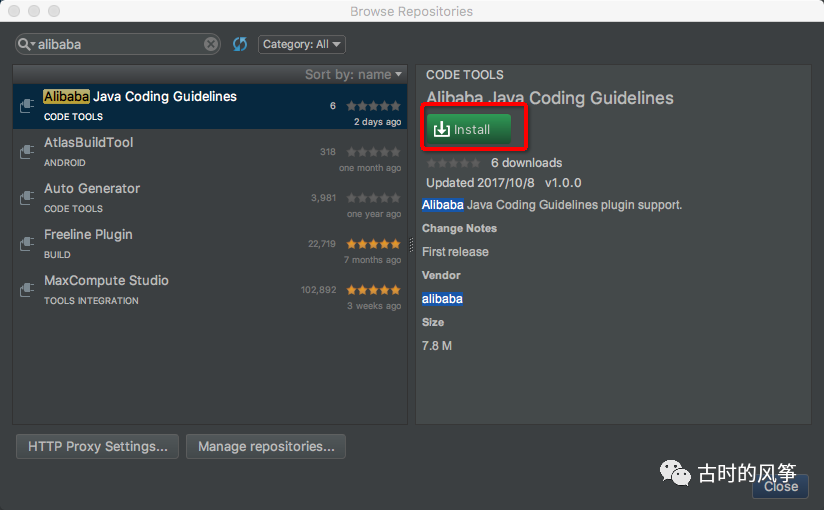Close the Browse Repositories dialog

coord(780,486)
